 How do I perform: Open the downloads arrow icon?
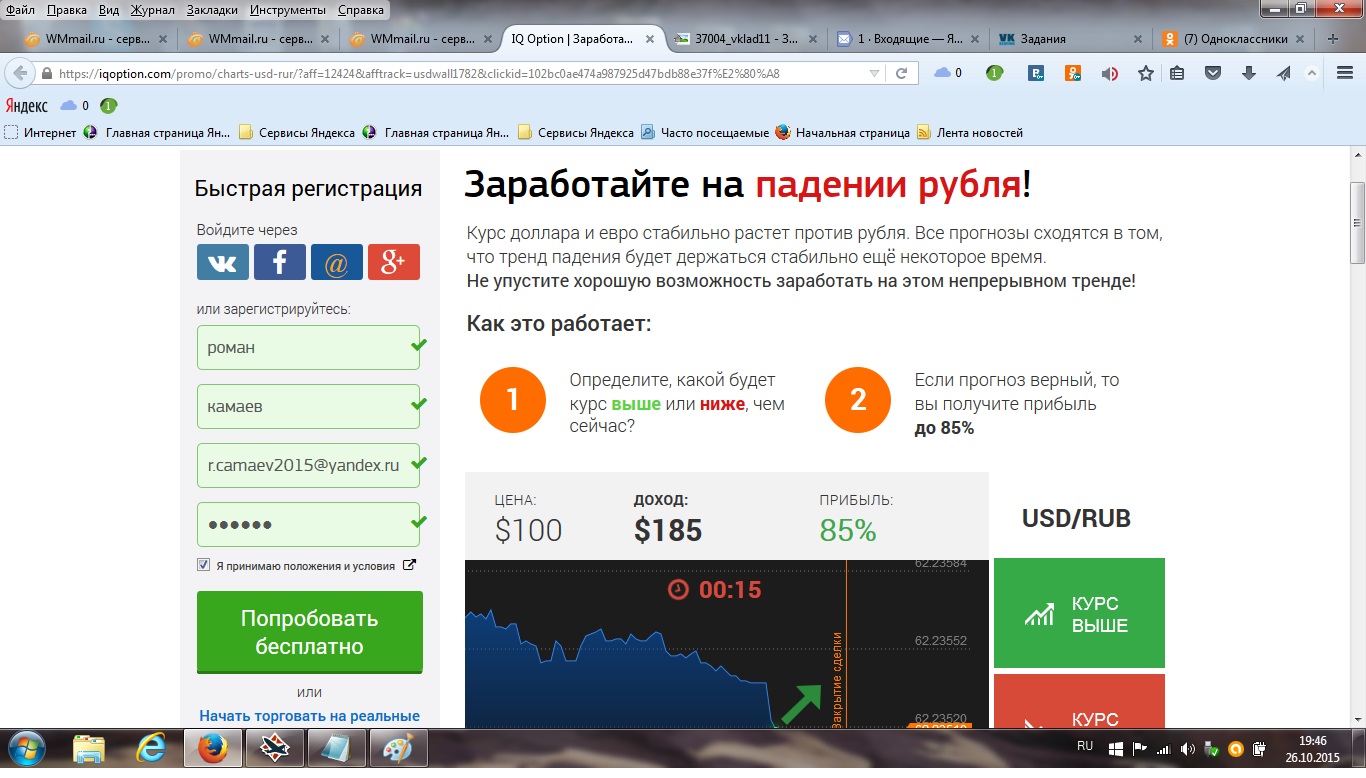(1249, 73)
